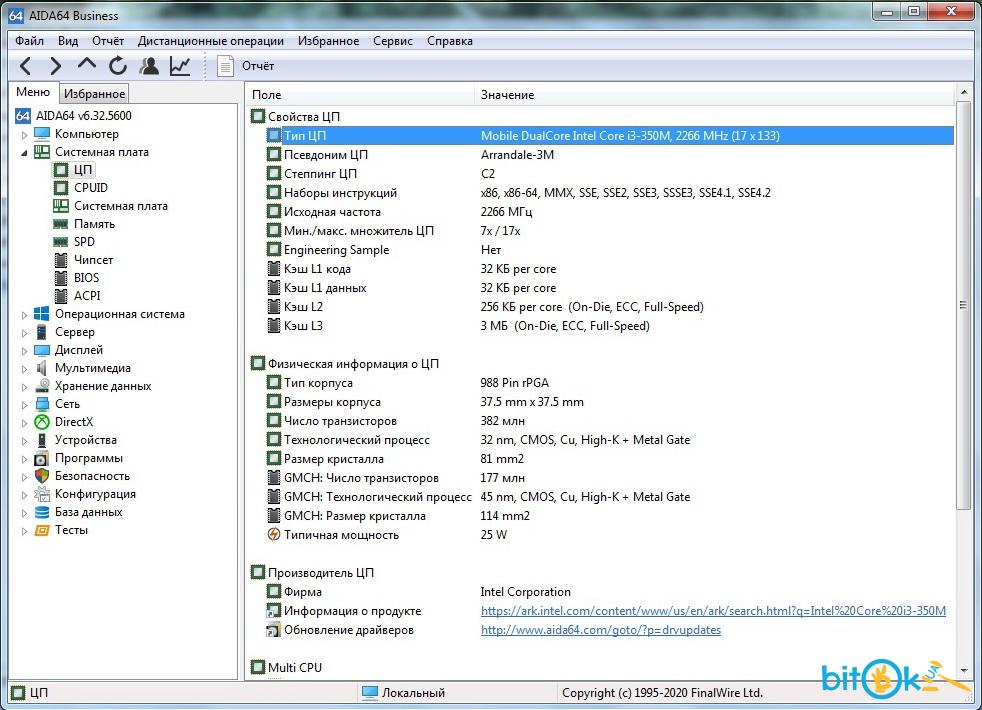The image size is (982, 710).
Task: Collapse the Системная плата tree node
Action: tap(24, 153)
